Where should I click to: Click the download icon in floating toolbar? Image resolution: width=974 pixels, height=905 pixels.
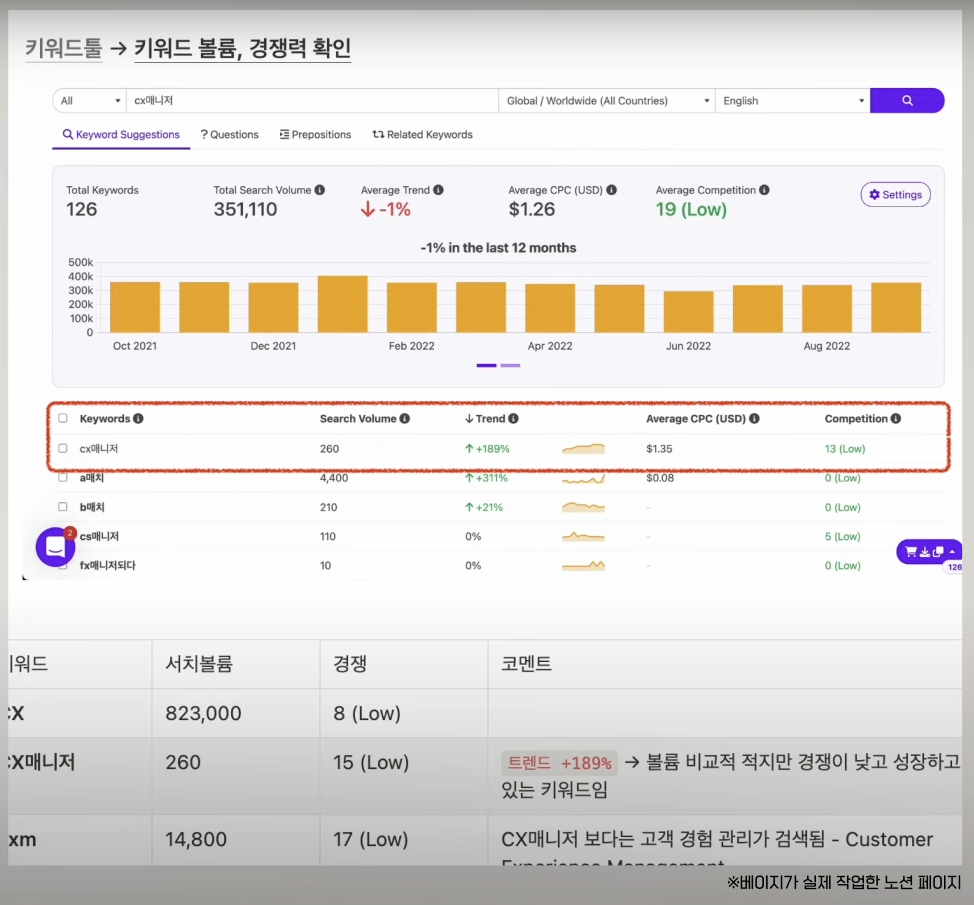[x=925, y=552]
